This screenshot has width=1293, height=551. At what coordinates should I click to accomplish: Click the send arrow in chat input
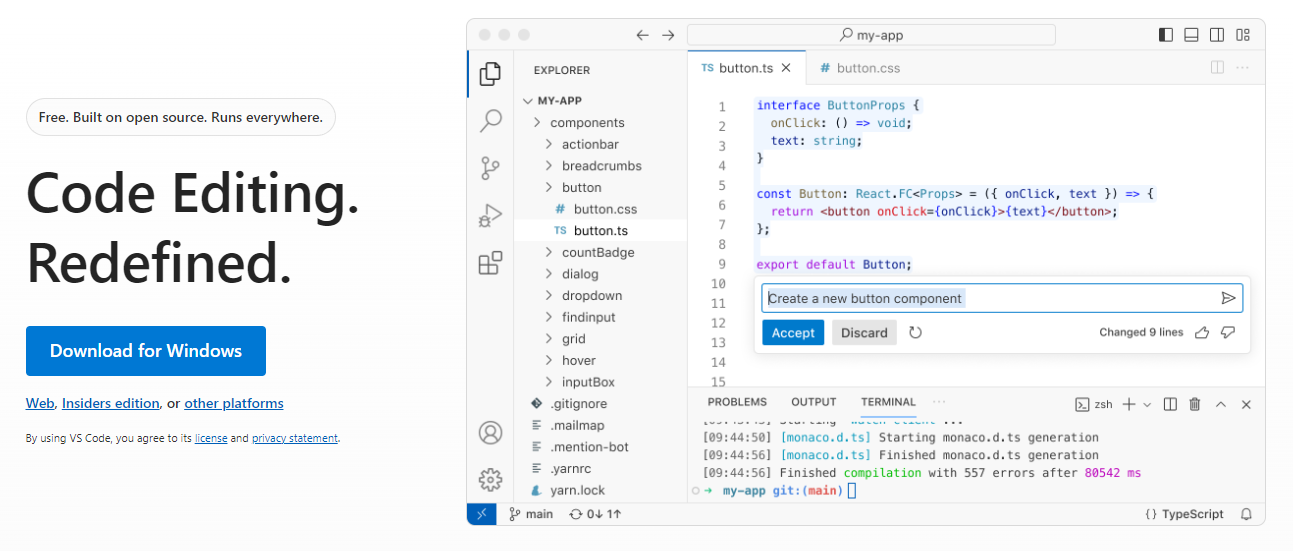(x=1229, y=298)
